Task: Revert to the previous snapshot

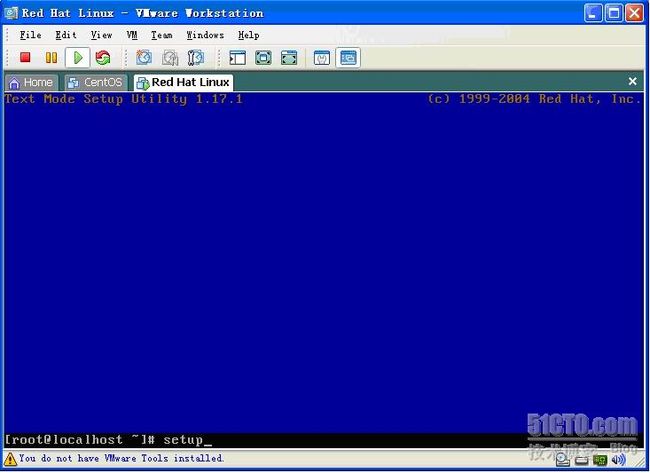Action: 170,58
